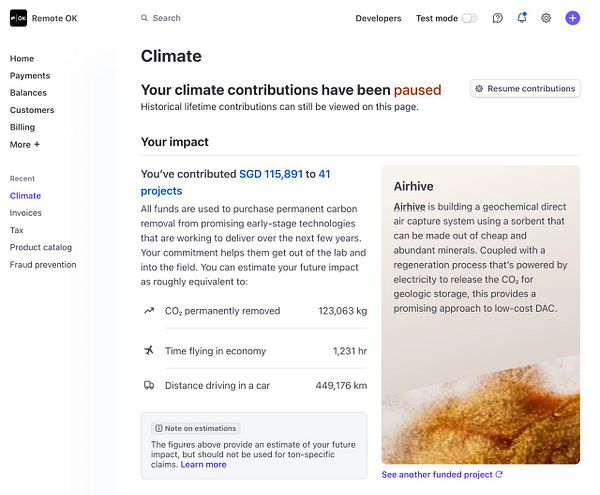The height and width of the screenshot is (495, 600).
Task: Click the purple plus create button
Action: click(x=572, y=18)
